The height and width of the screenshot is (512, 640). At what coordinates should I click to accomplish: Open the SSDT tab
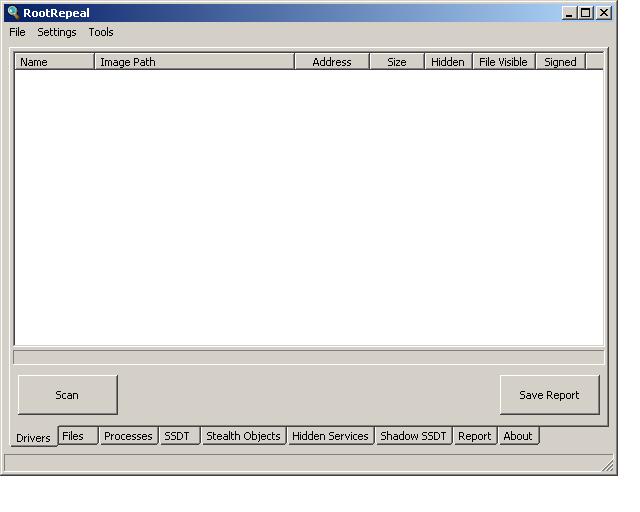180,436
